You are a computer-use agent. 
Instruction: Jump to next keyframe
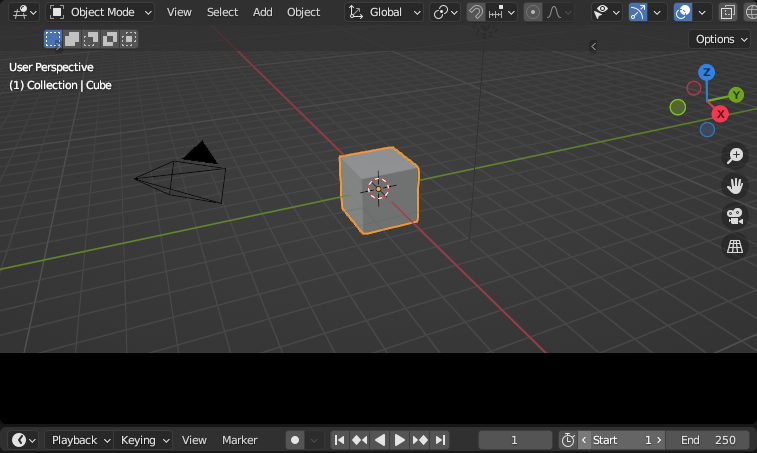click(x=420, y=440)
